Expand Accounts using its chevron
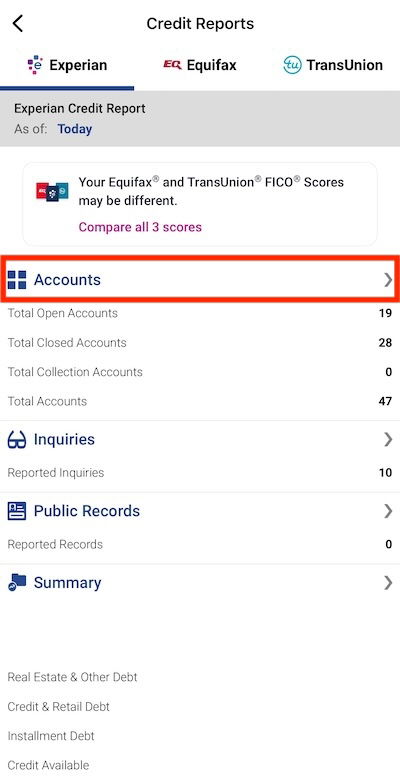This screenshot has height=780, width=400. click(388, 280)
